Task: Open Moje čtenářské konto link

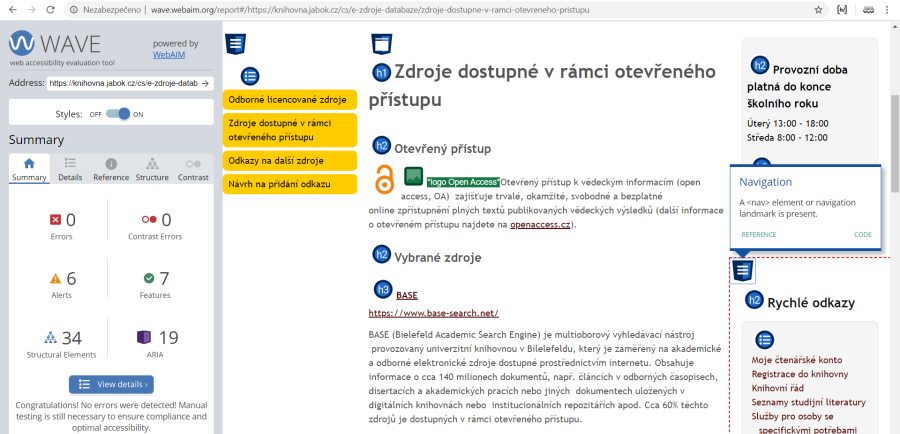Action: click(797, 360)
